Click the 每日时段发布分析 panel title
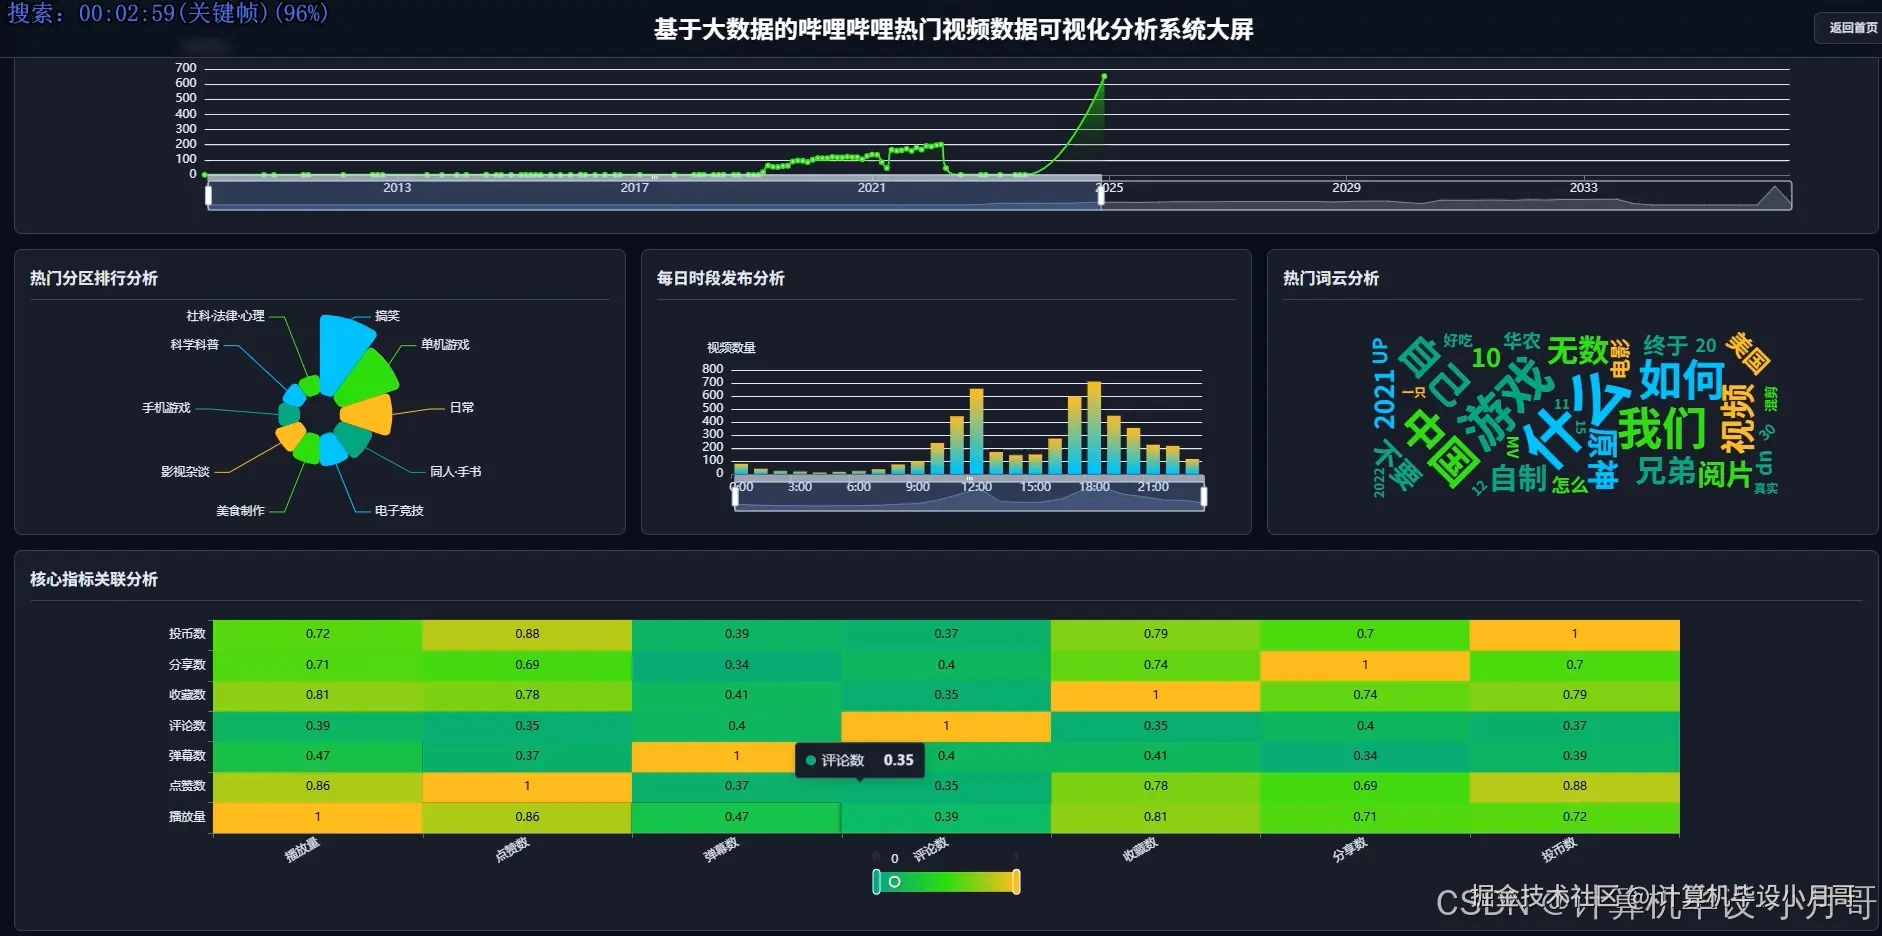1882x936 pixels. 720,278
